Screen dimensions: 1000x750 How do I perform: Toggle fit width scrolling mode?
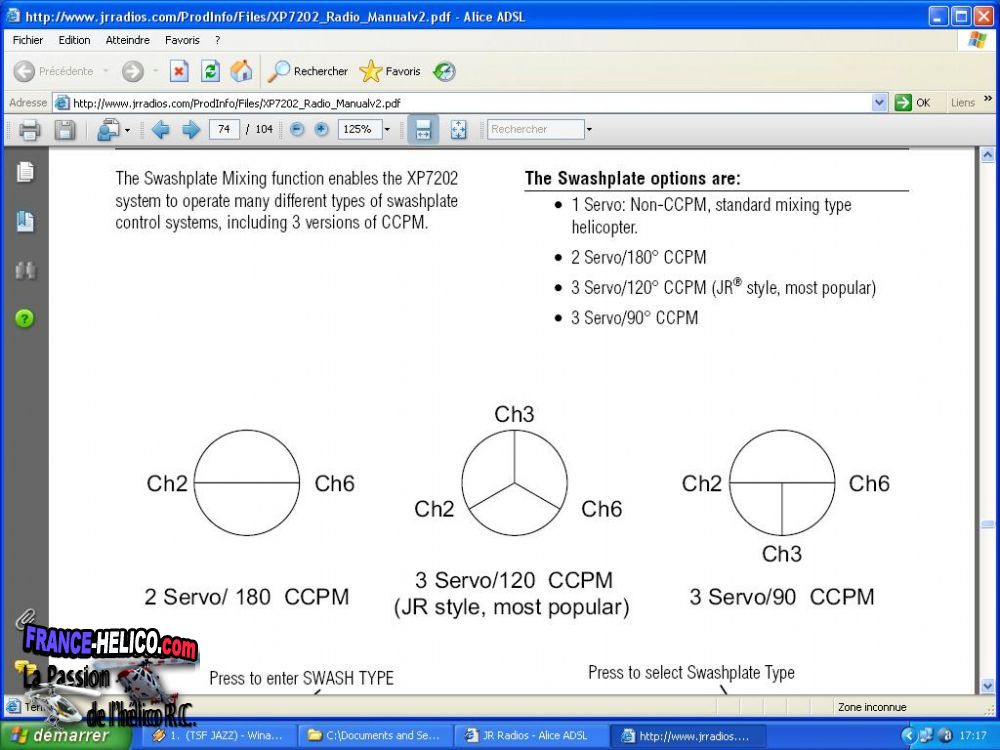tap(423, 129)
